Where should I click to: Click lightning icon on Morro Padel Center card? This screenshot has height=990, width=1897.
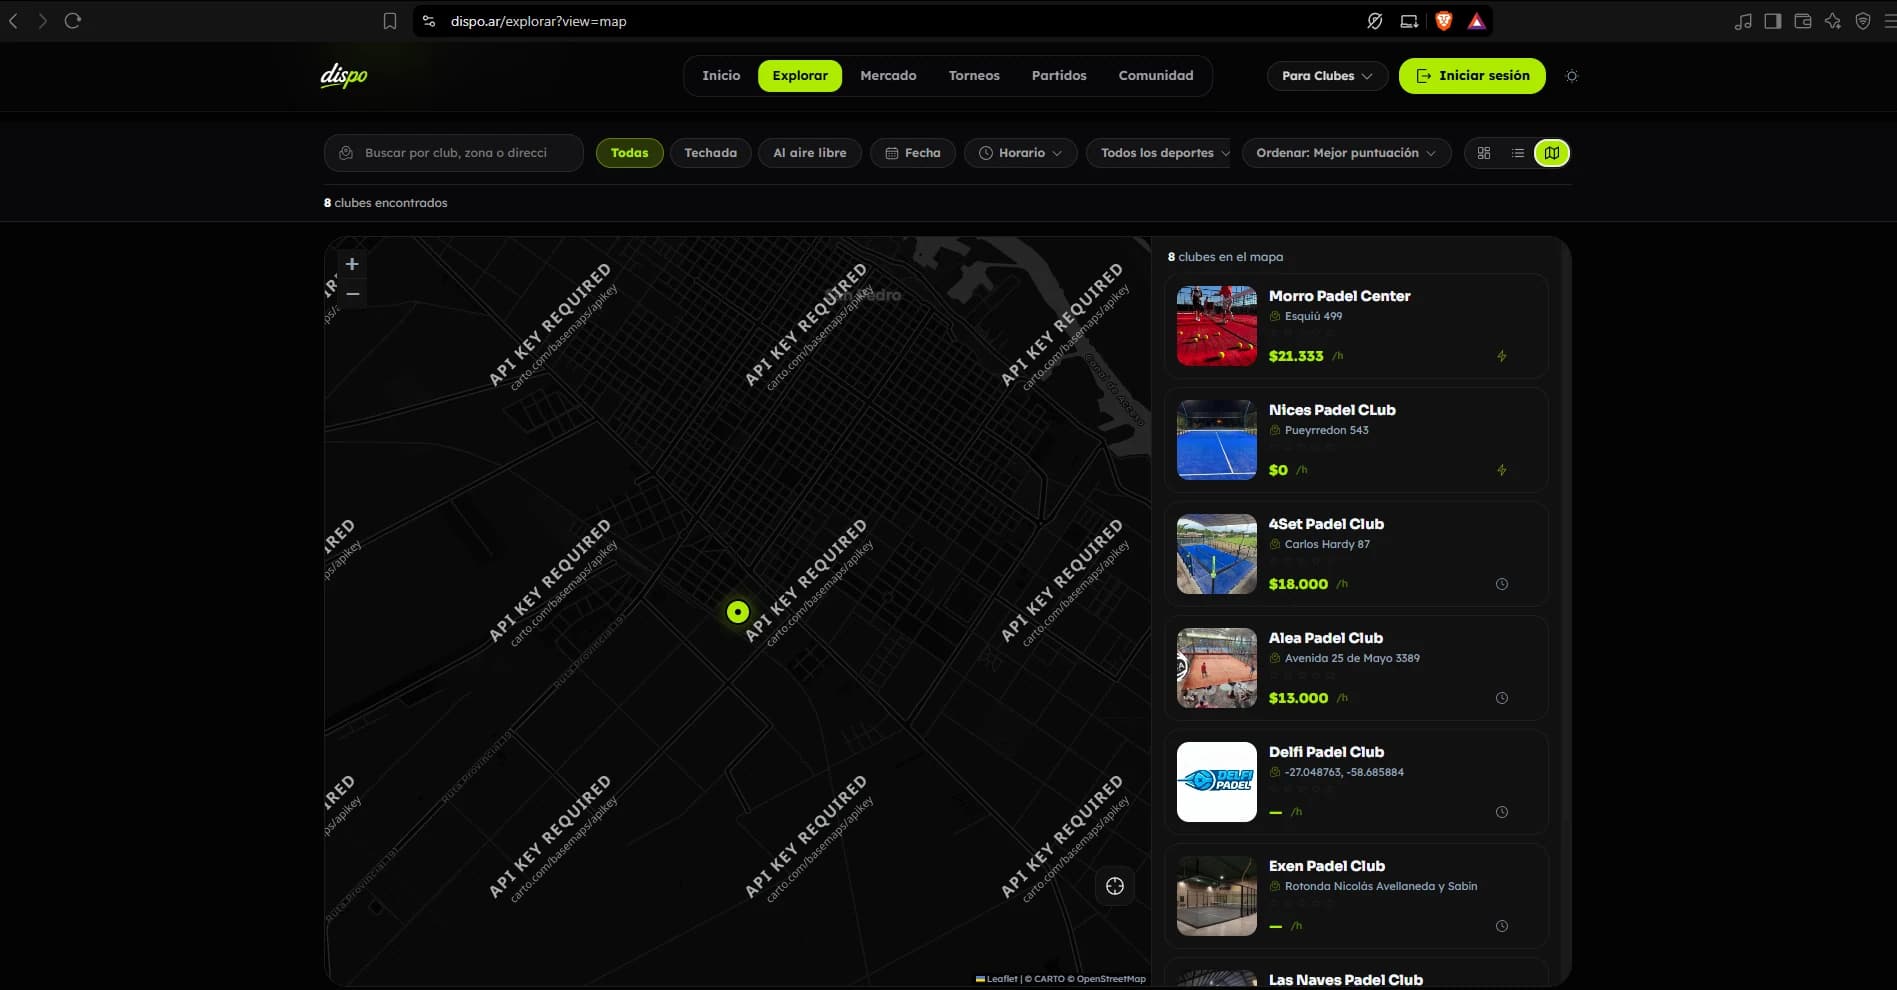point(1501,356)
